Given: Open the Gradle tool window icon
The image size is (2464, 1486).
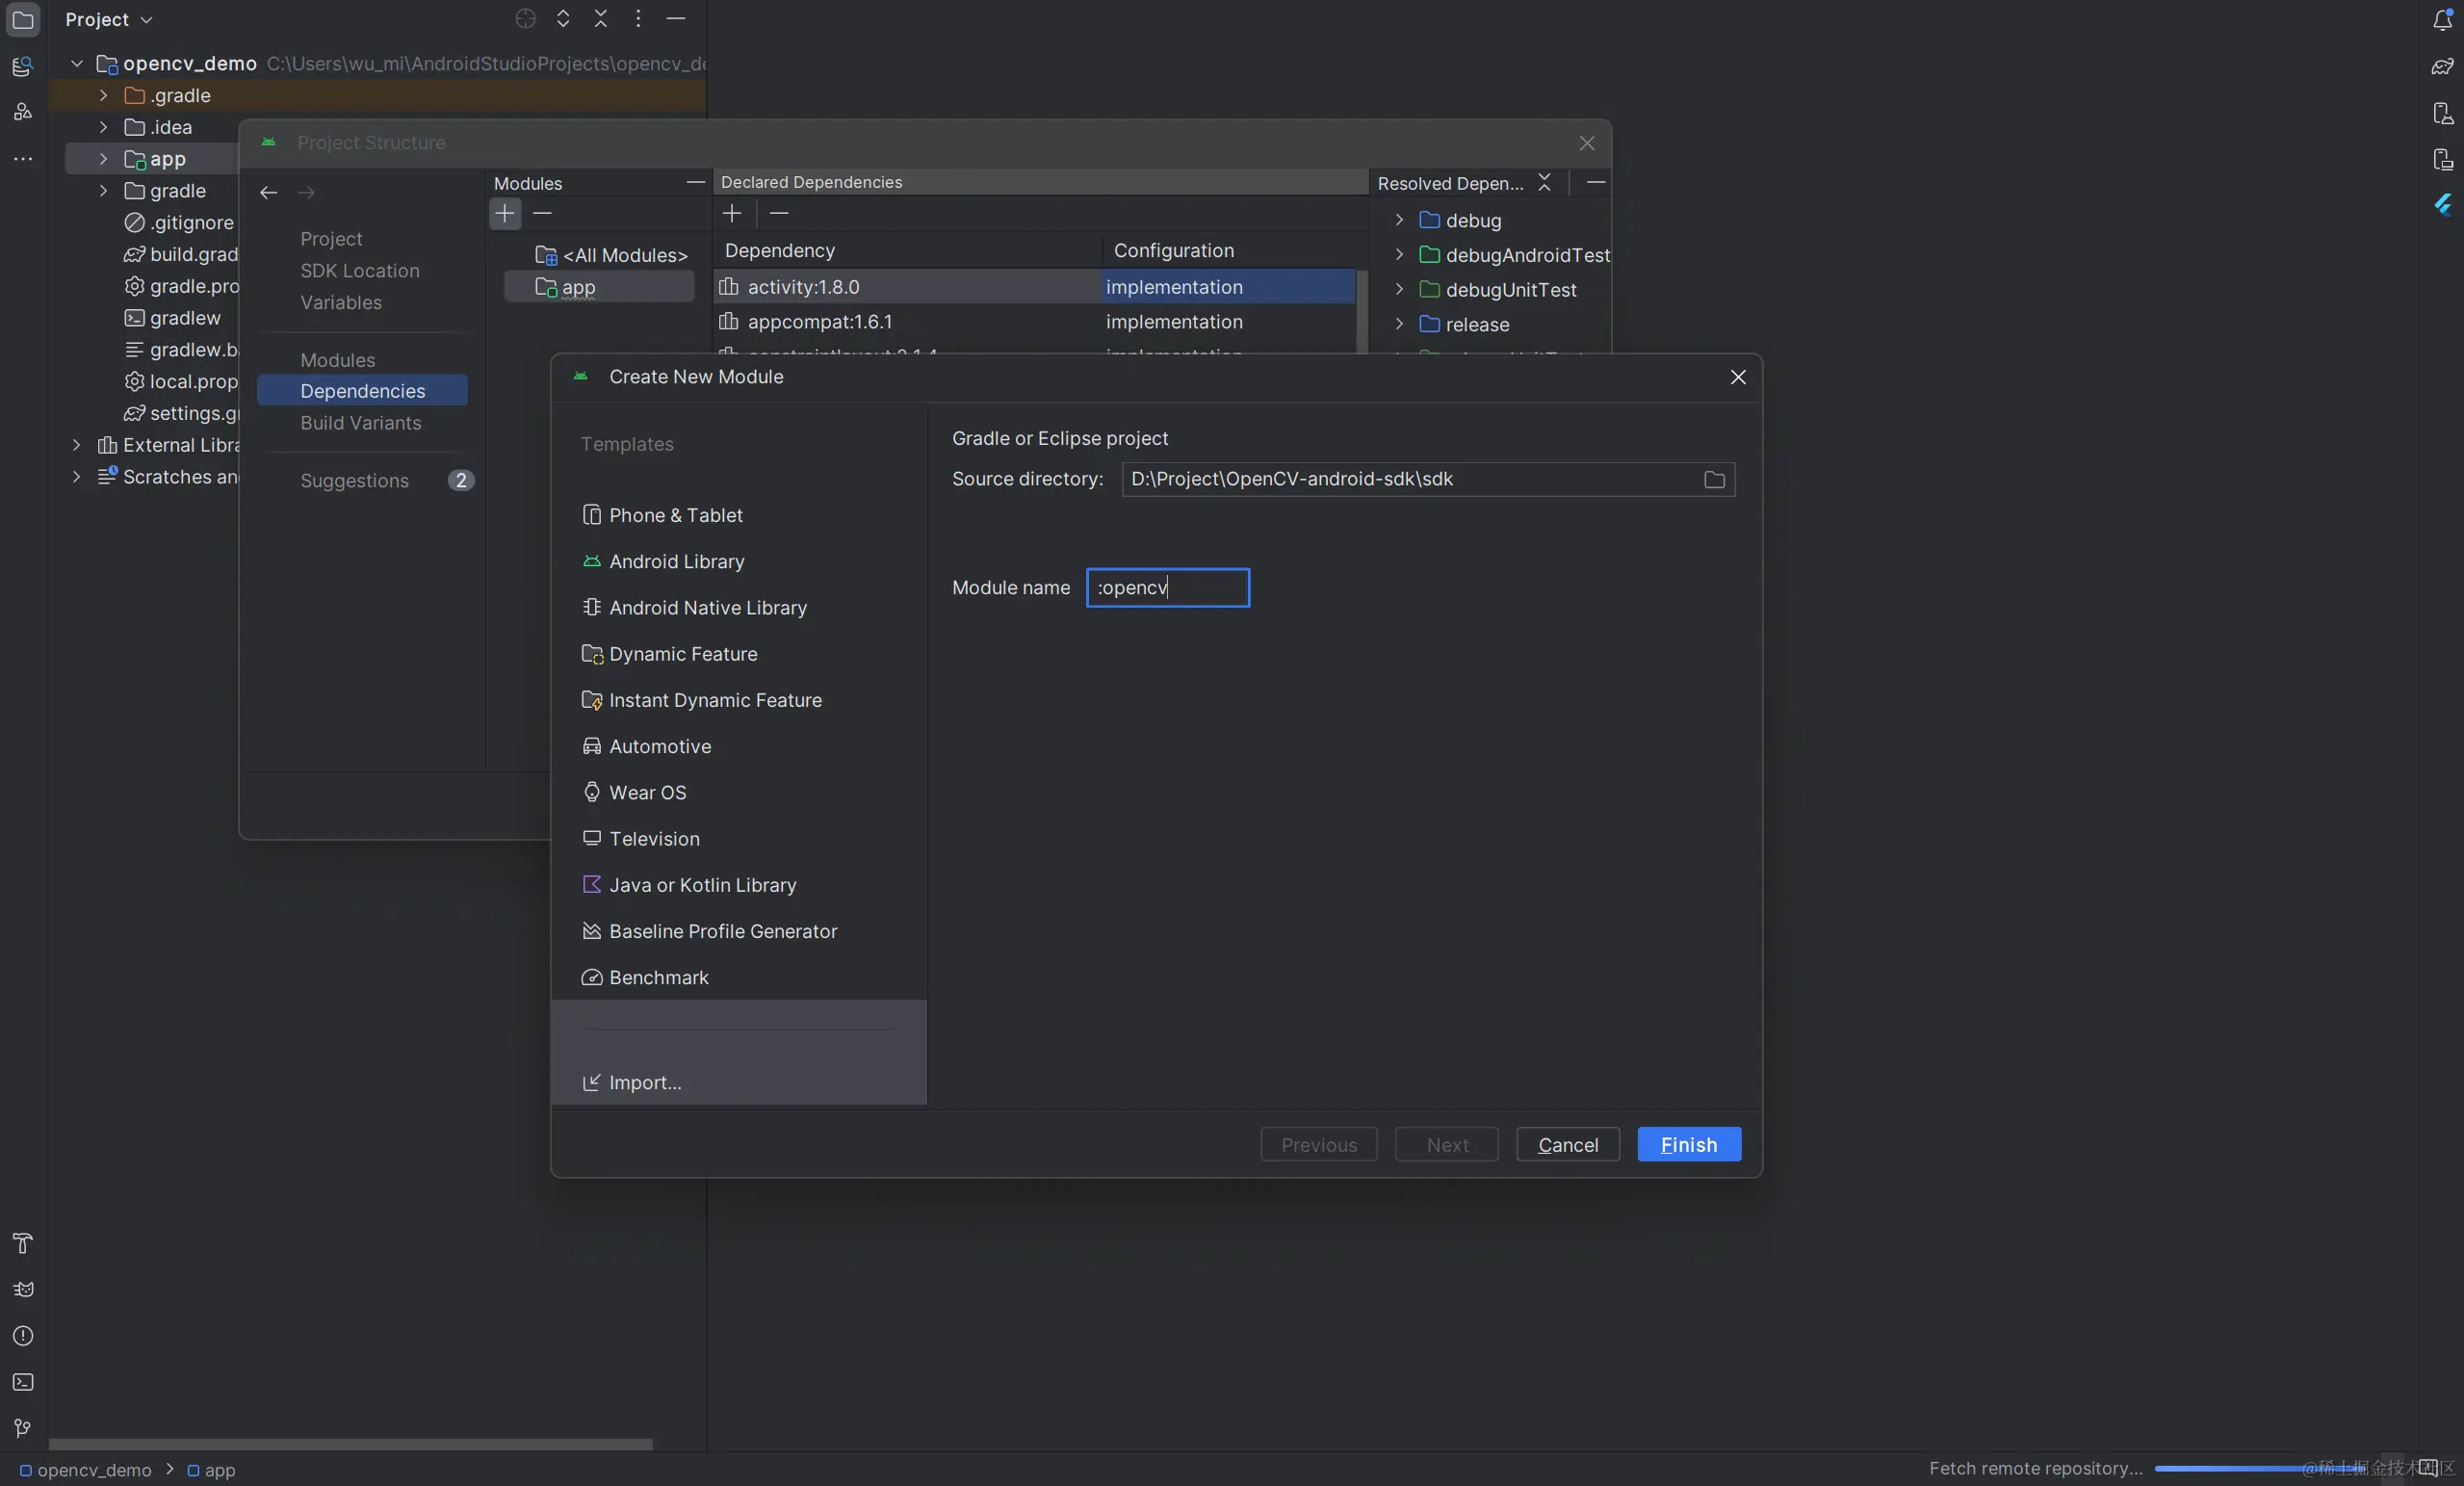Looking at the screenshot, I should click(x=2442, y=66).
